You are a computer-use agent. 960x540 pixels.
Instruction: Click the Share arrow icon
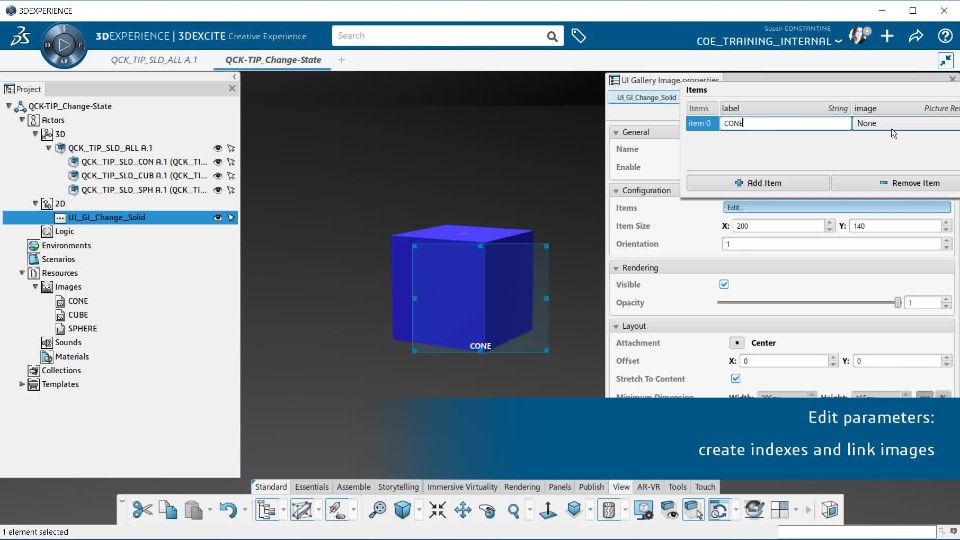[x=916, y=37]
